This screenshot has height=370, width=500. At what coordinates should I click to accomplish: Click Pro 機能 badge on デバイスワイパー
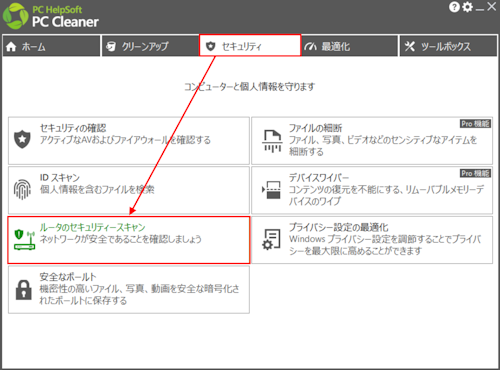[475, 173]
